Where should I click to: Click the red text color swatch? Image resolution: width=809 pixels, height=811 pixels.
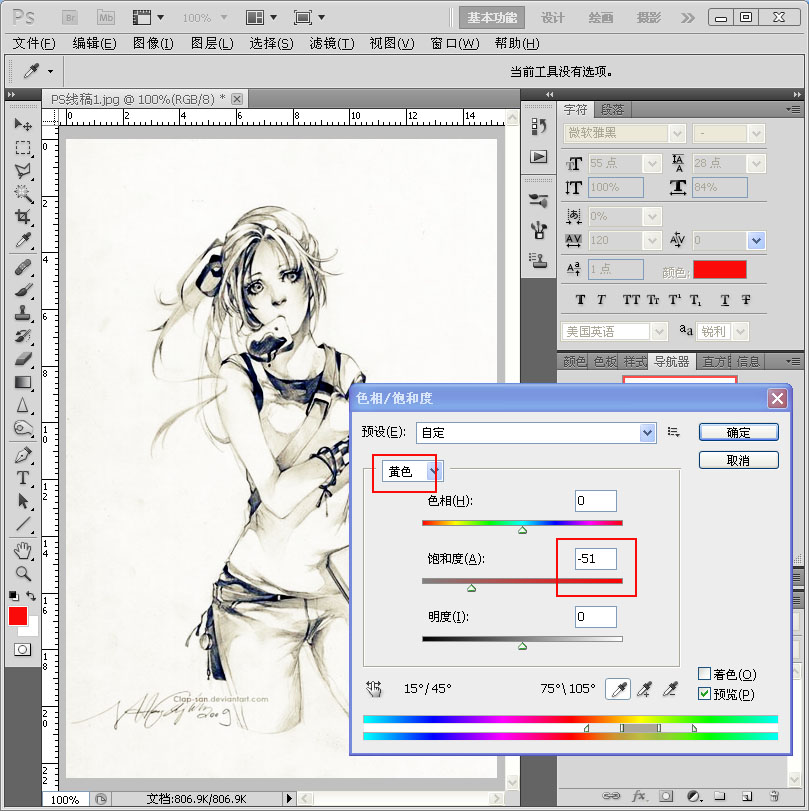pos(720,270)
